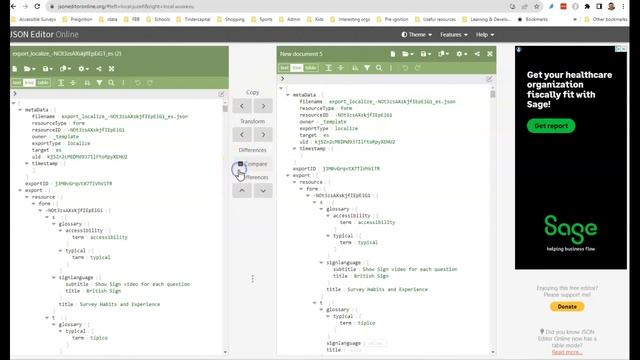640x360 pixels.
Task: Open copy/duplicate menu in left panel
Action: click(65, 69)
